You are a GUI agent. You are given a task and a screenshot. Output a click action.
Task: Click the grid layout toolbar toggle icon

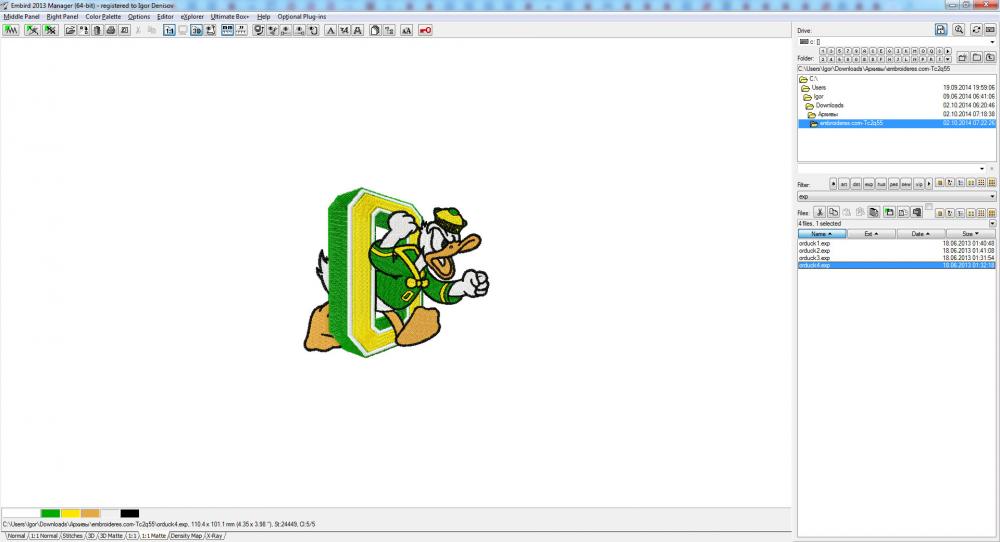pyautogui.click(x=228, y=30)
